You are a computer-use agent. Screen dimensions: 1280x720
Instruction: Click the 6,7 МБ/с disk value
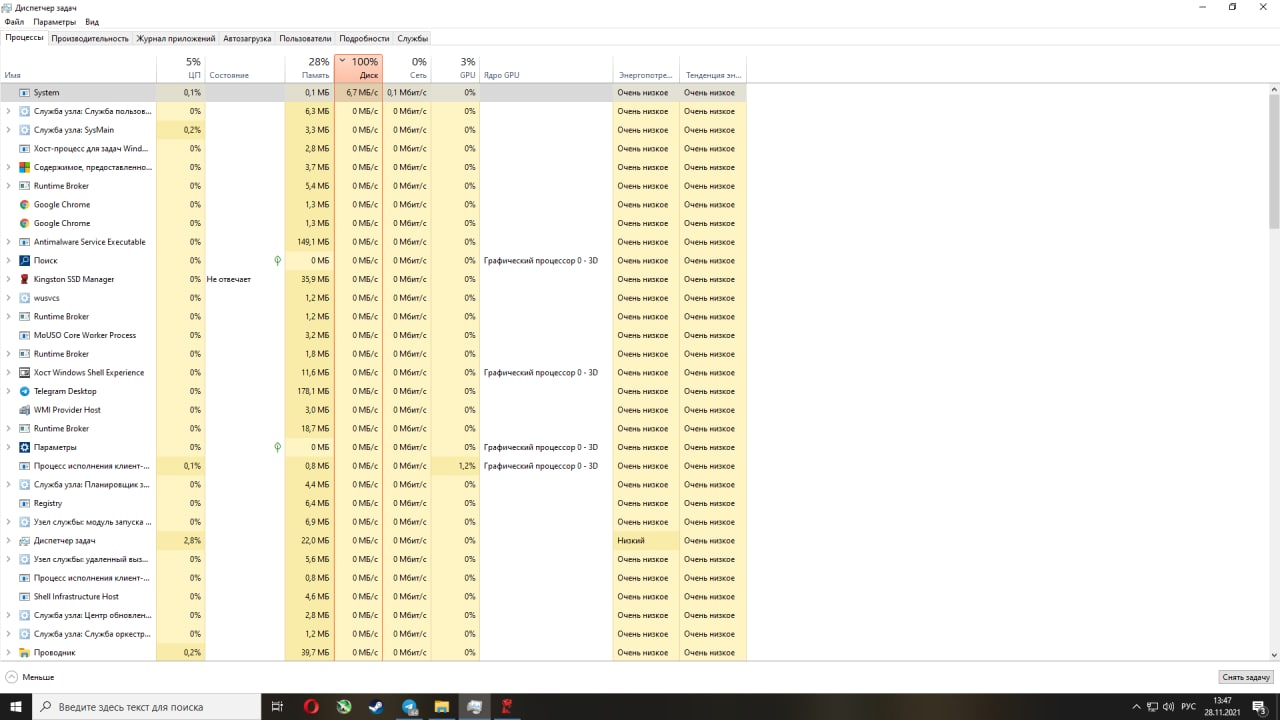(x=362, y=93)
